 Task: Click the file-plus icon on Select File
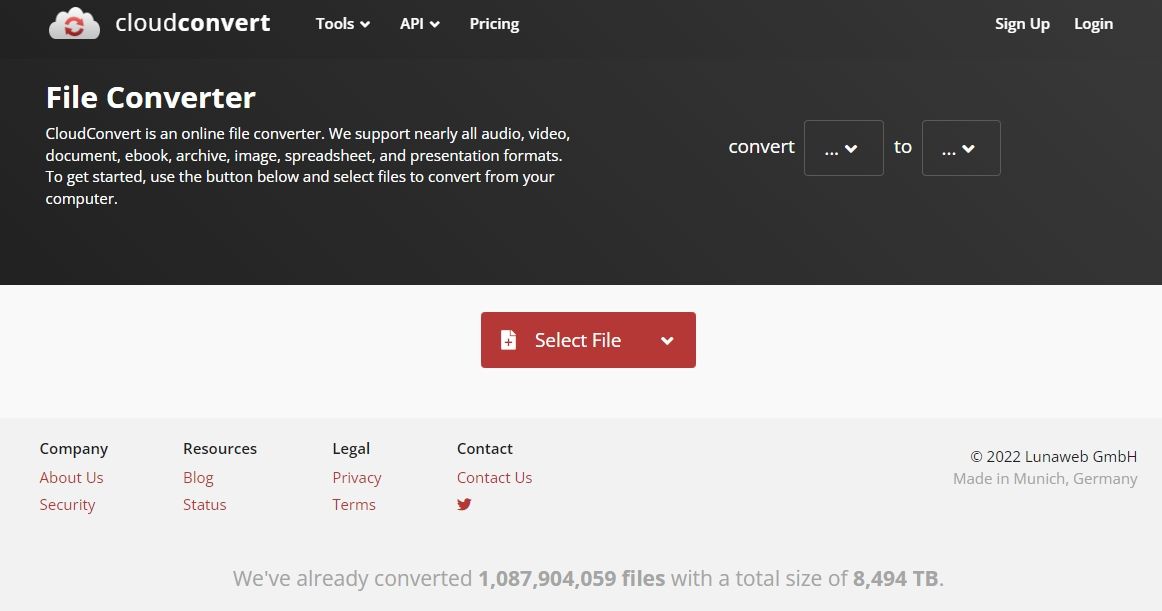508,340
